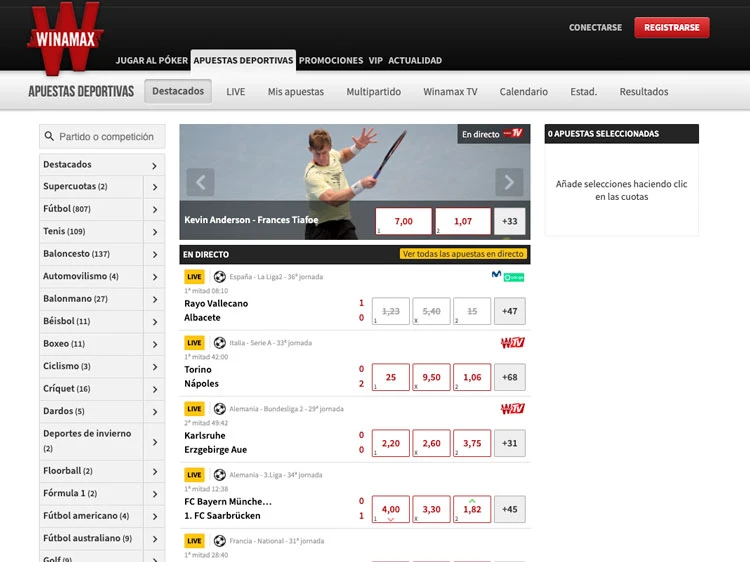The width and height of the screenshot is (750, 562).
Task: Show next banner slide
Action: tap(509, 182)
